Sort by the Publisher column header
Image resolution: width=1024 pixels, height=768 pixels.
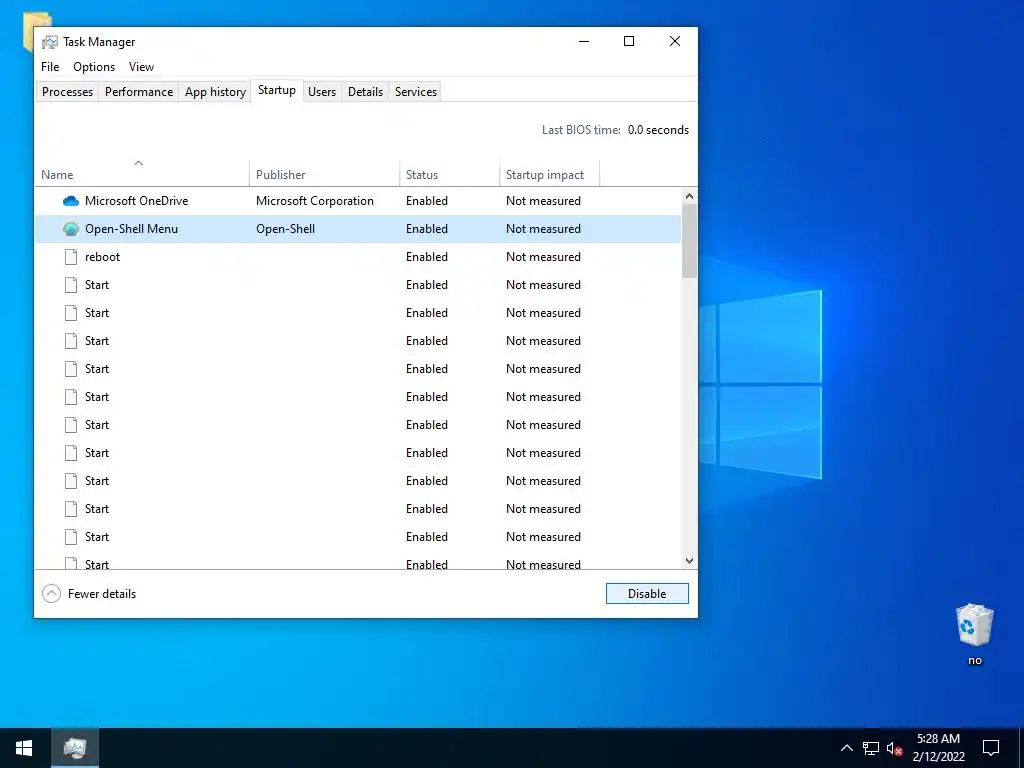click(324, 173)
